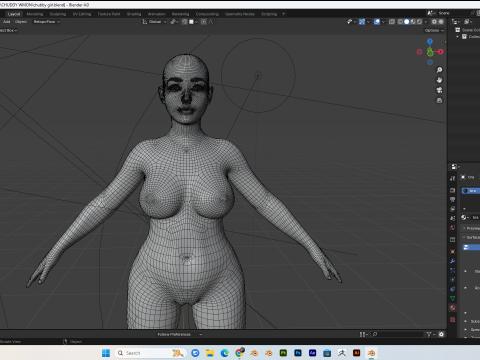480x360 pixels.
Task: Open the green Object Data tab
Action: [452, 298]
